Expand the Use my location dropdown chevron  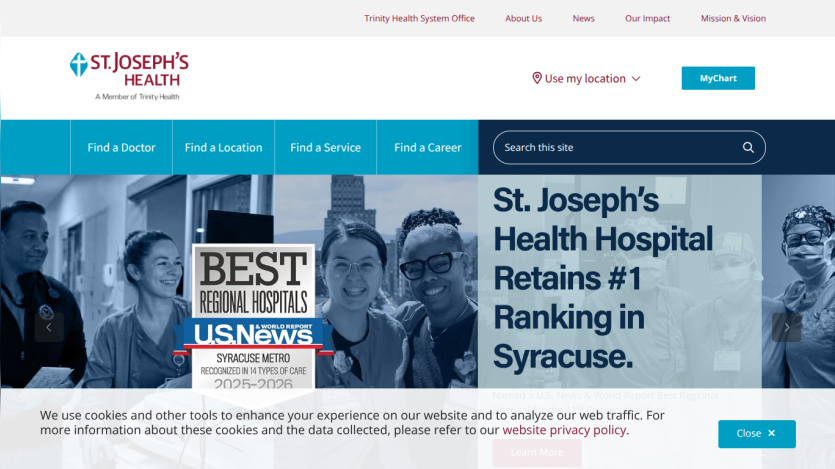[636, 79]
